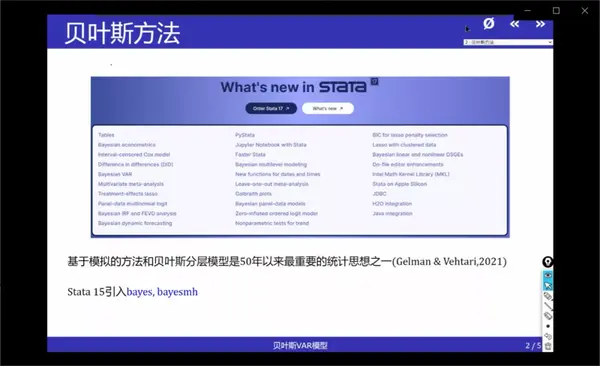Click 'Do-file editor enhancements' entry

click(408, 164)
